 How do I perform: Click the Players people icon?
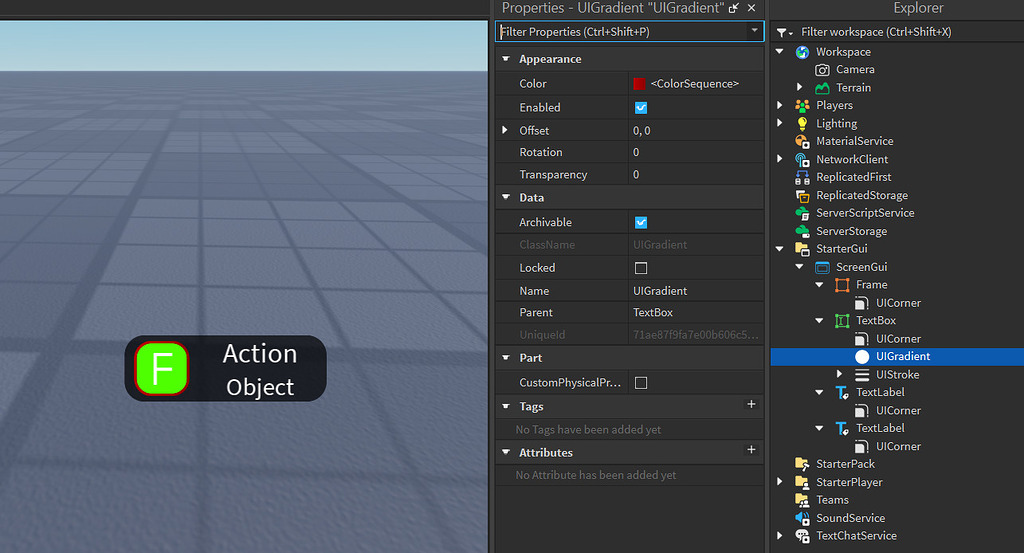tap(802, 105)
